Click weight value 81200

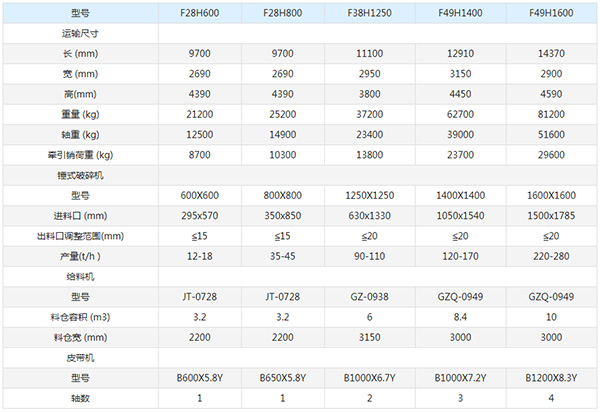548,114
